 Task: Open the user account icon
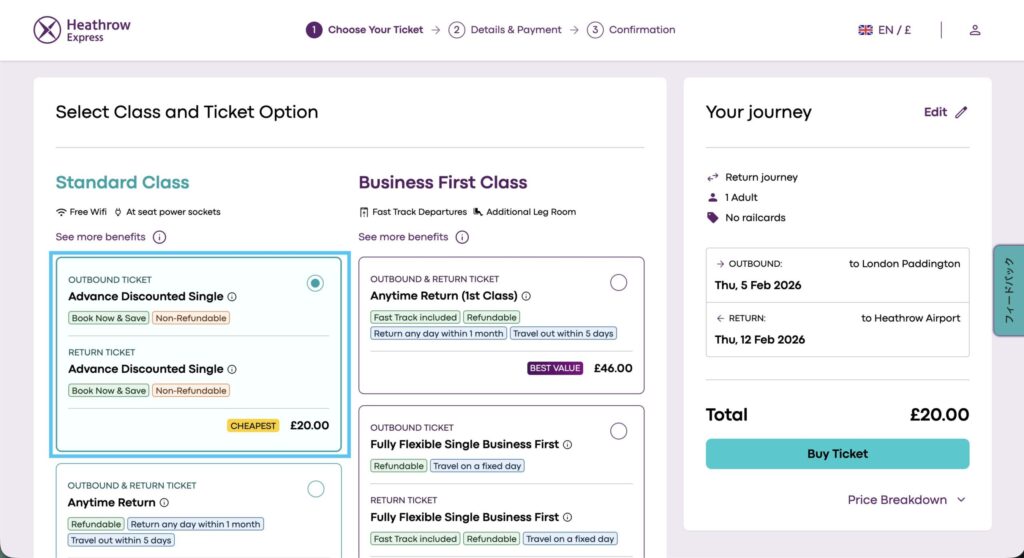pos(975,30)
